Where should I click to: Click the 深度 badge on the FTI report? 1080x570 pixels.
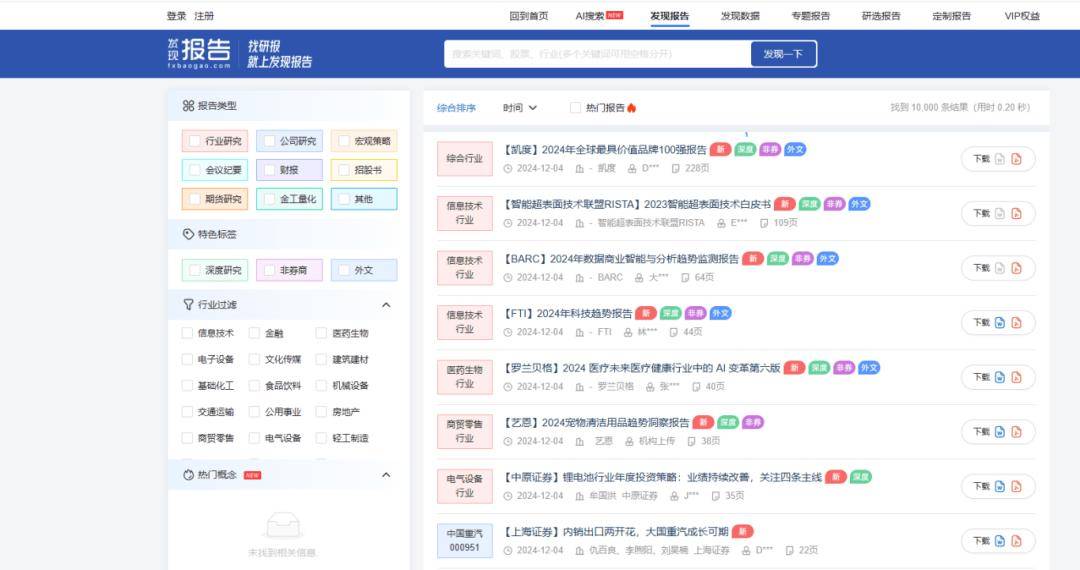(x=670, y=313)
